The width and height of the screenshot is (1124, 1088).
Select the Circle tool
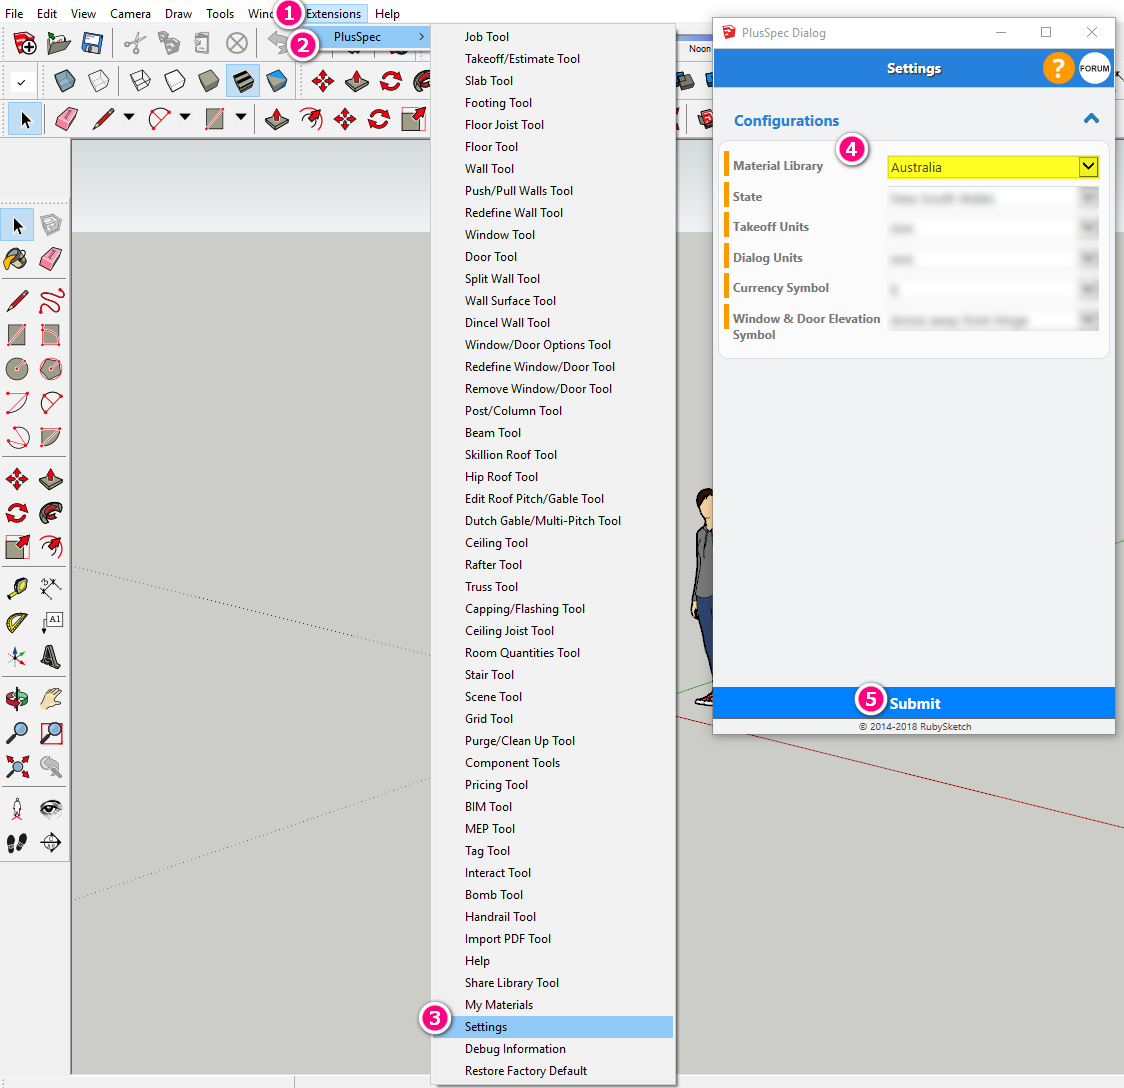[x=16, y=368]
